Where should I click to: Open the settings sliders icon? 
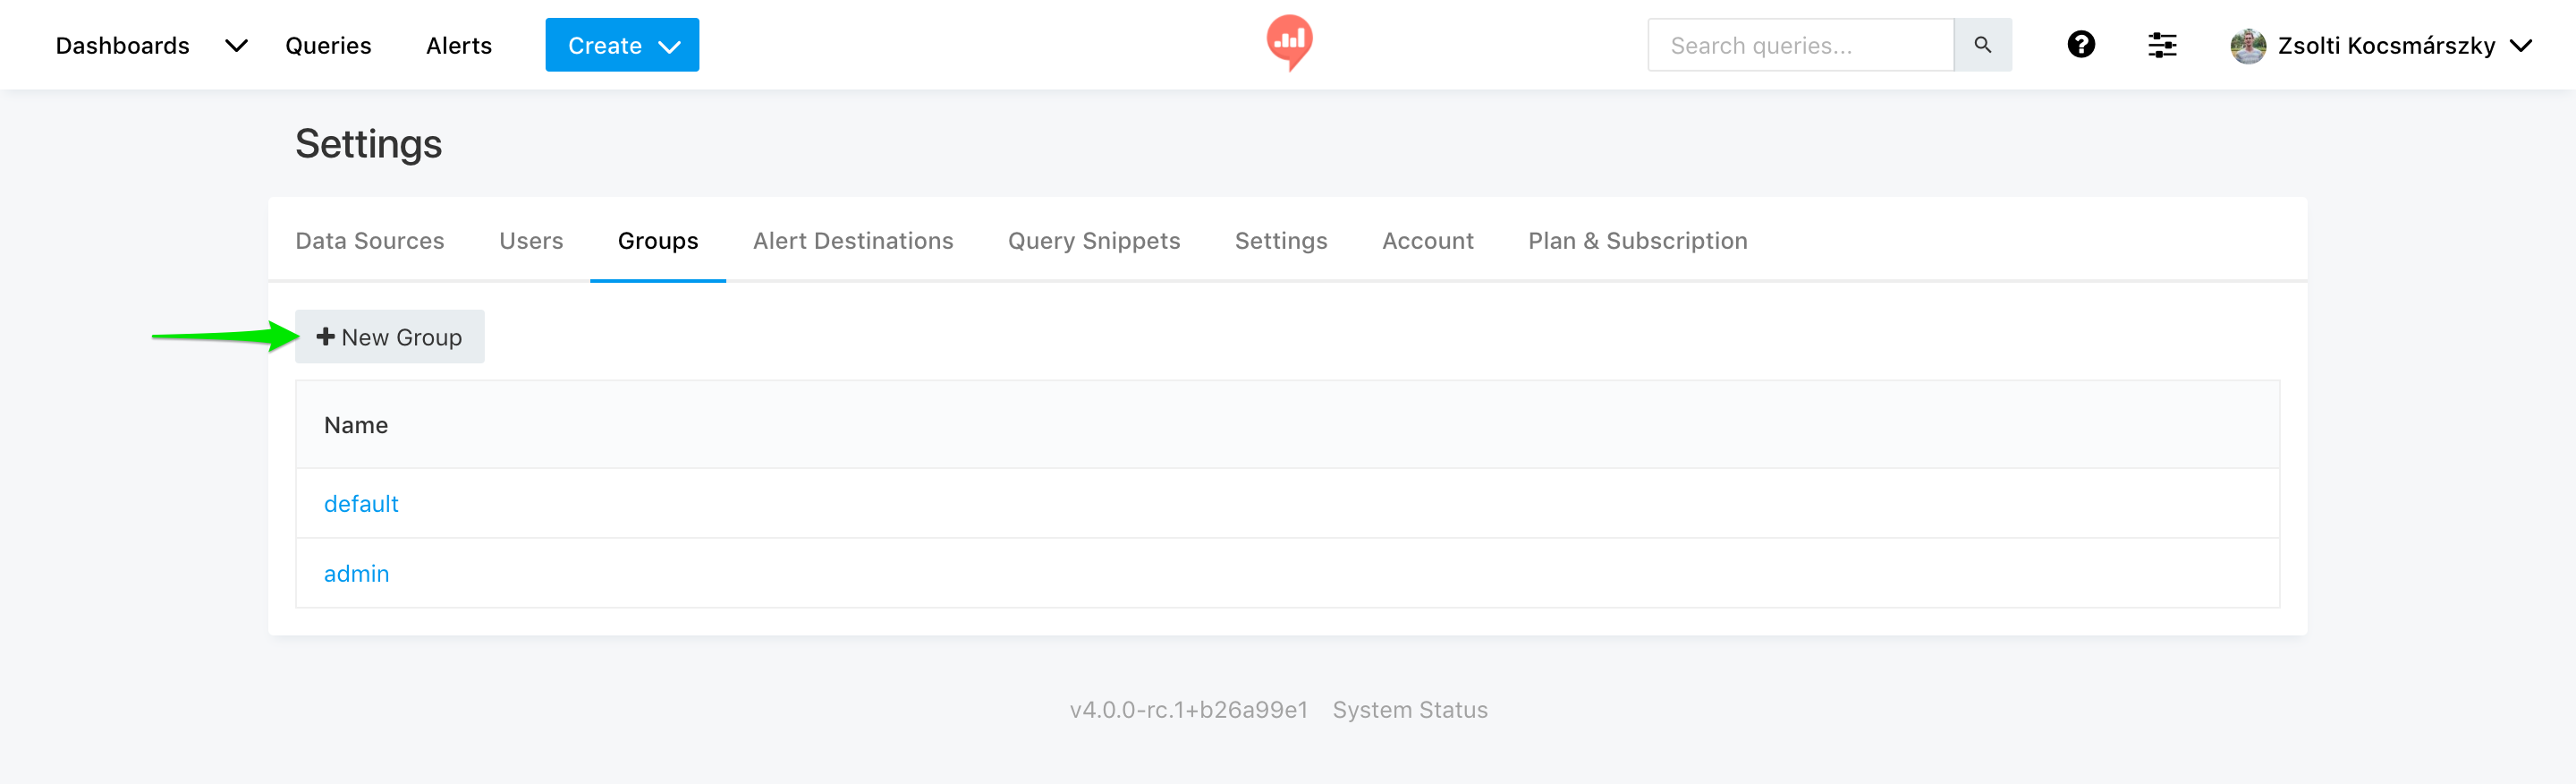click(2161, 45)
